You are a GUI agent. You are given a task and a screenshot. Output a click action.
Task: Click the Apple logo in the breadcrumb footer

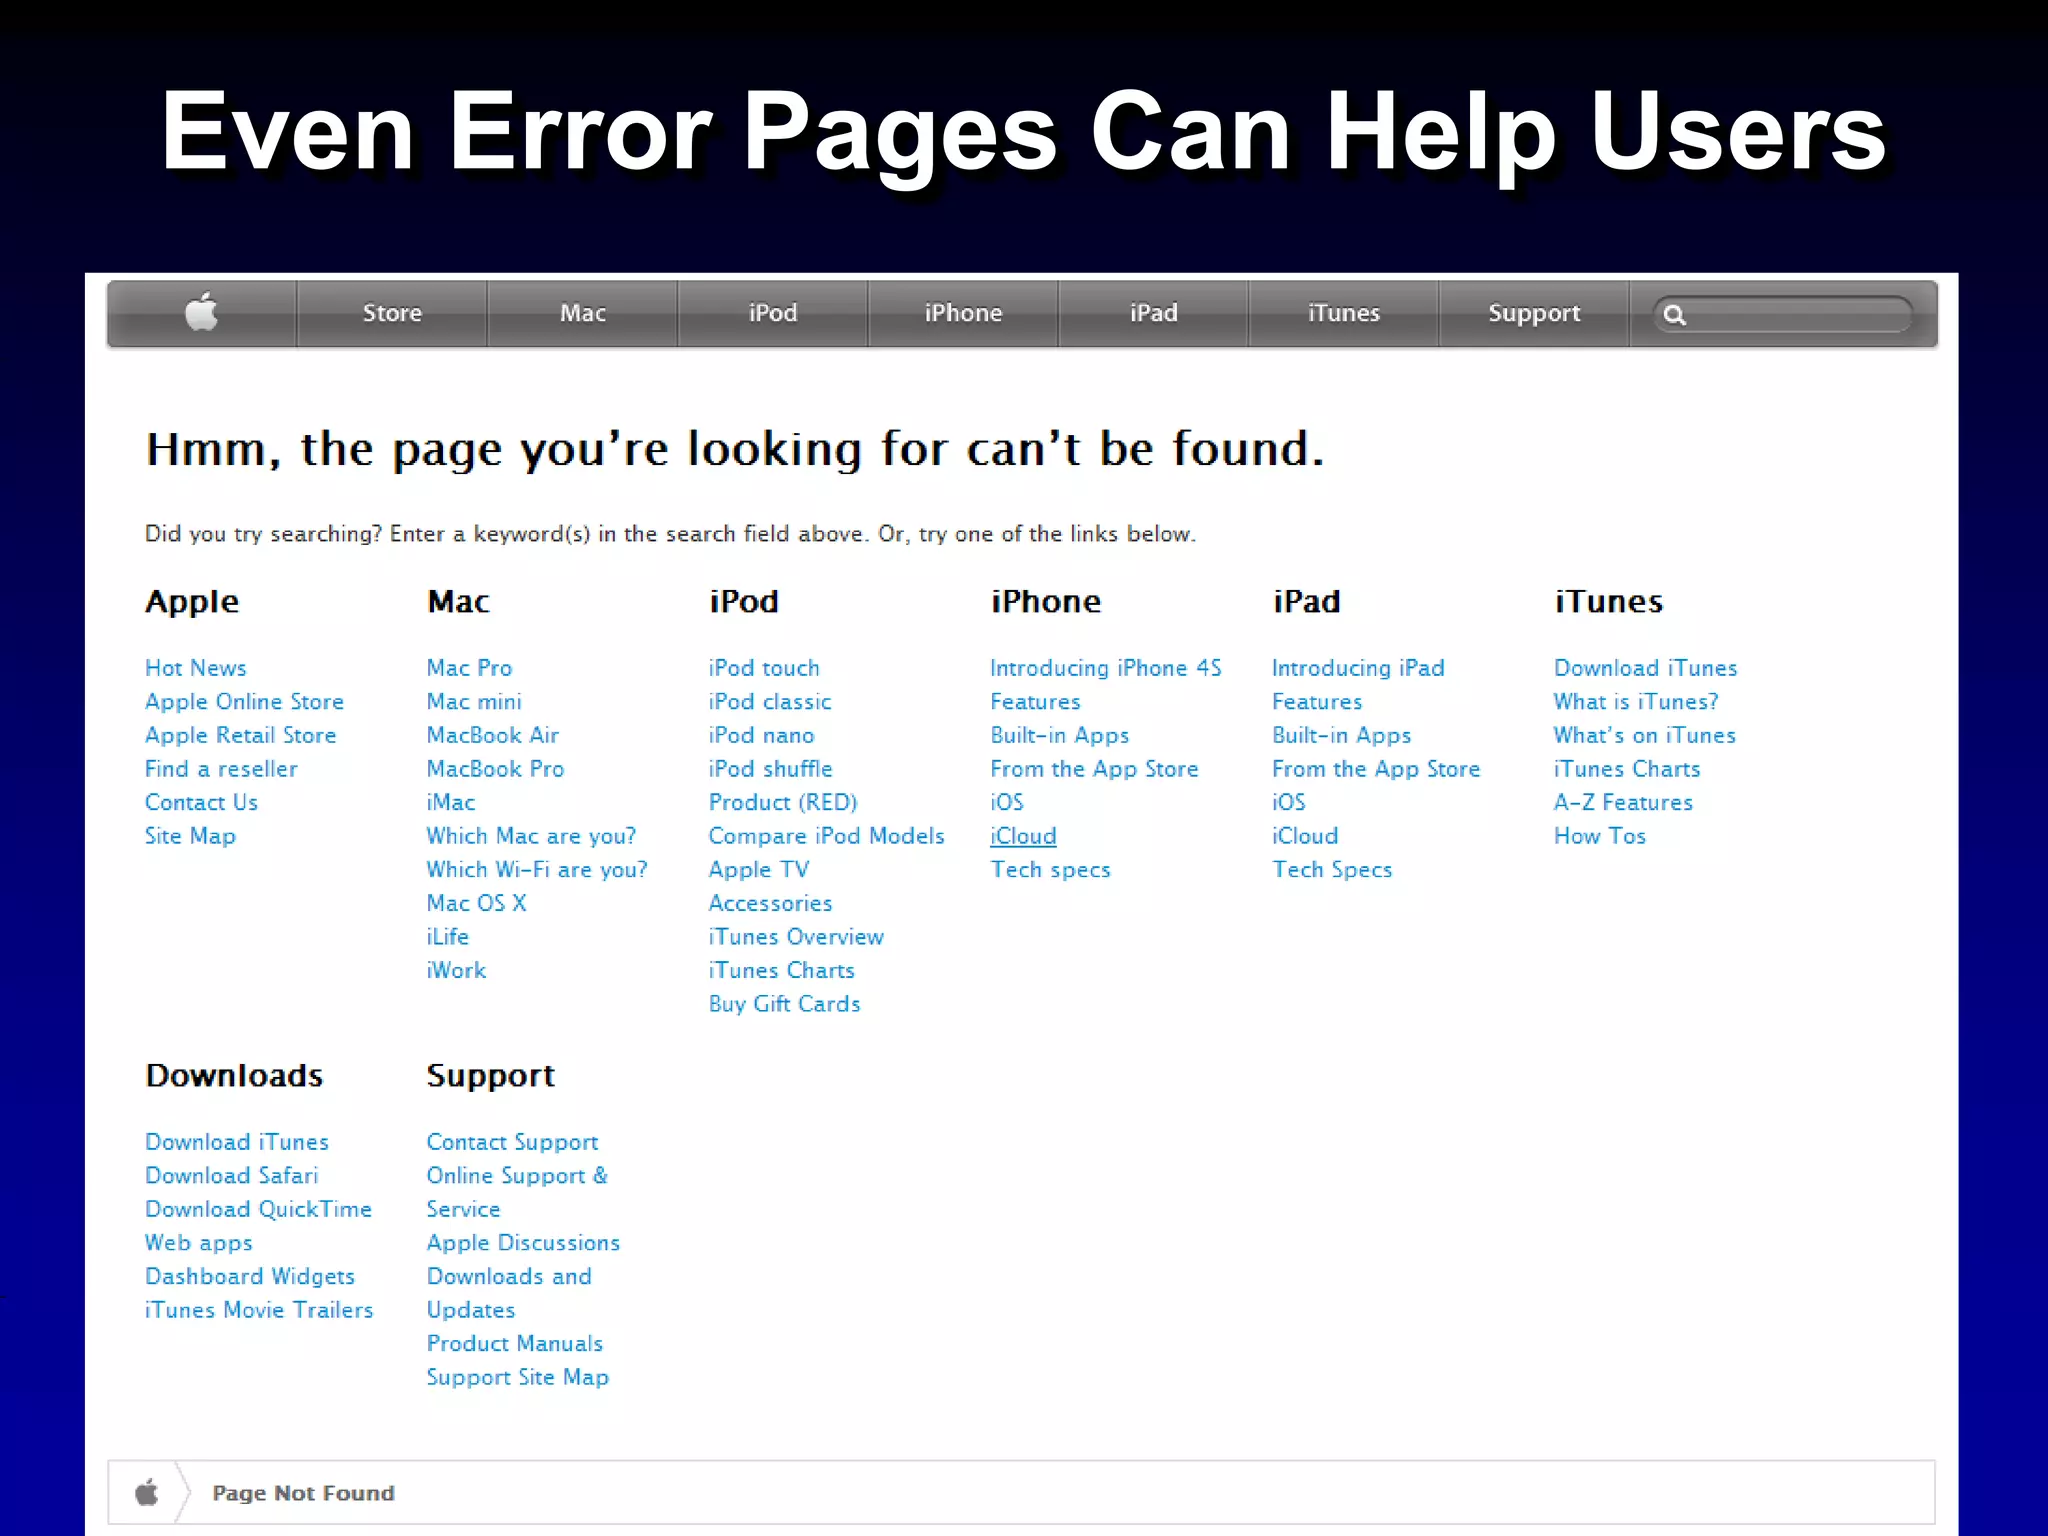pyautogui.click(x=147, y=1492)
